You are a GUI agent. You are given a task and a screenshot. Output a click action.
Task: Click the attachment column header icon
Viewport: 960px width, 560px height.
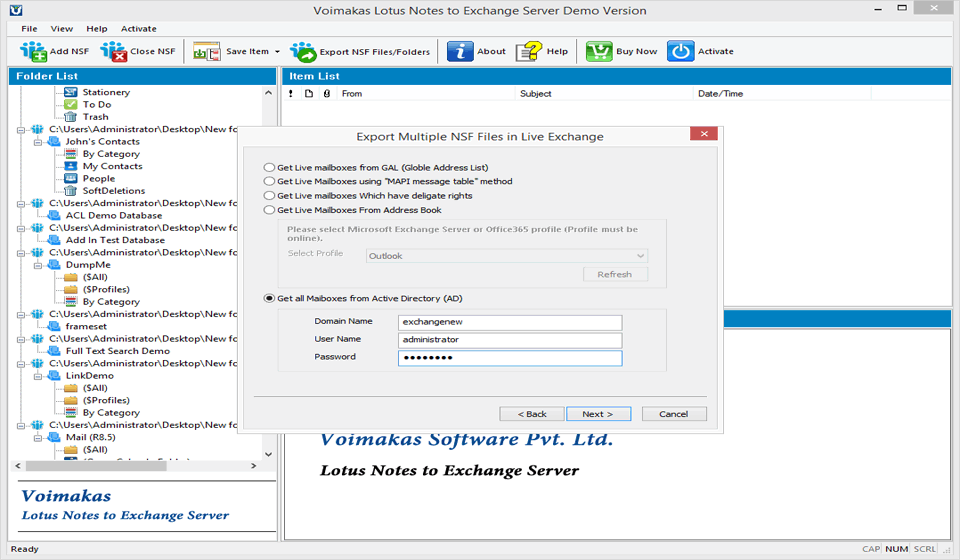point(327,94)
